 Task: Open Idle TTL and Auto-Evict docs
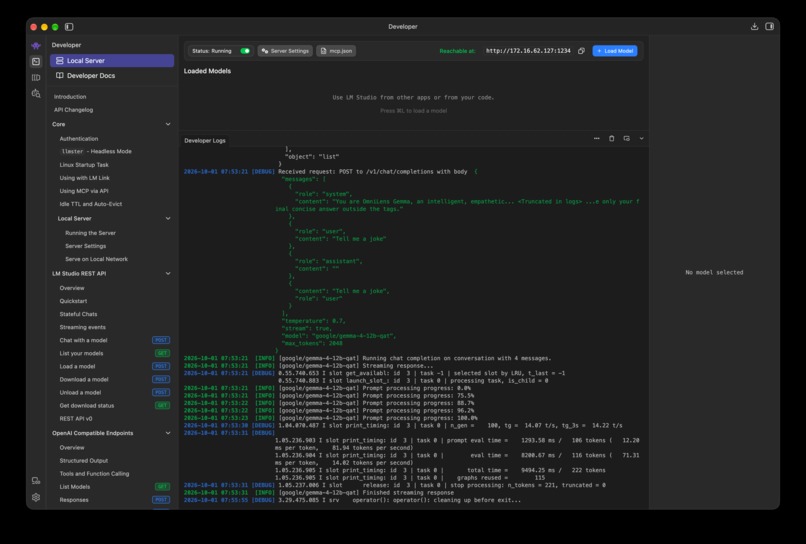[90, 204]
